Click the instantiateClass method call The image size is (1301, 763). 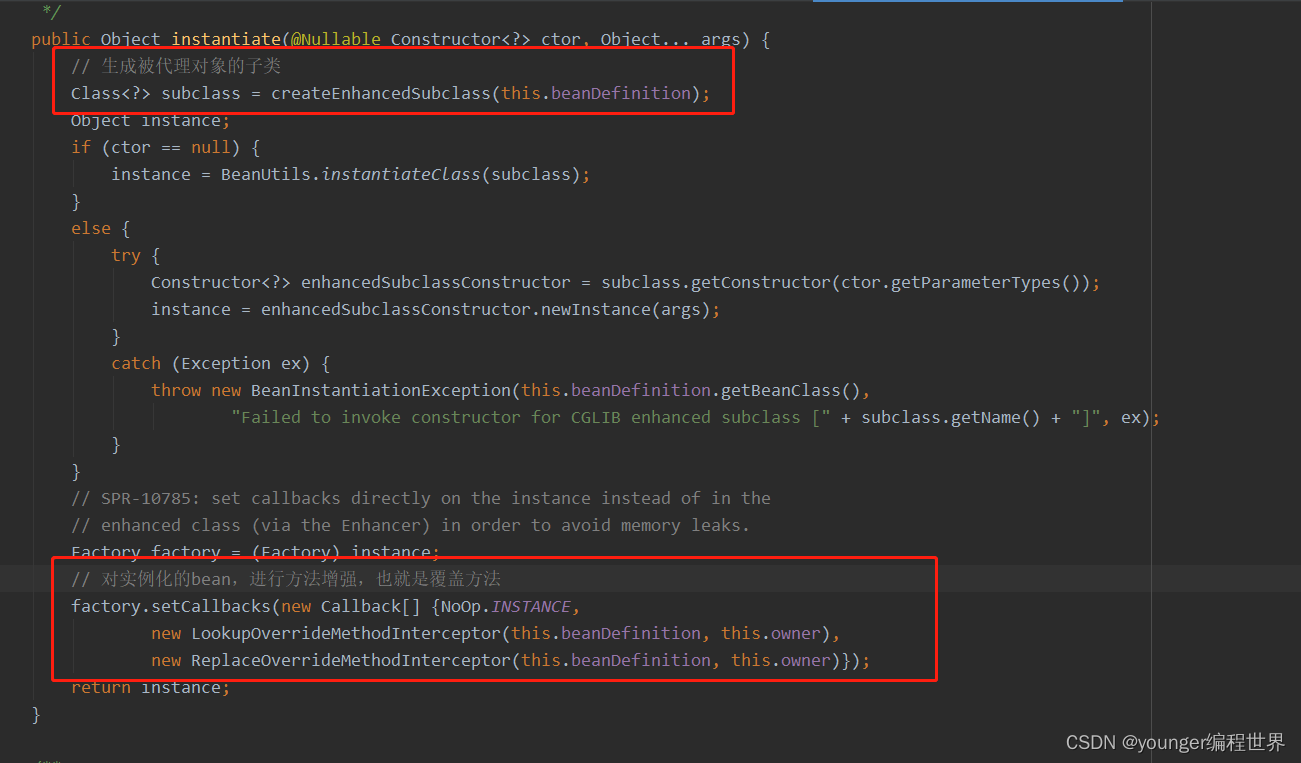click(401, 174)
